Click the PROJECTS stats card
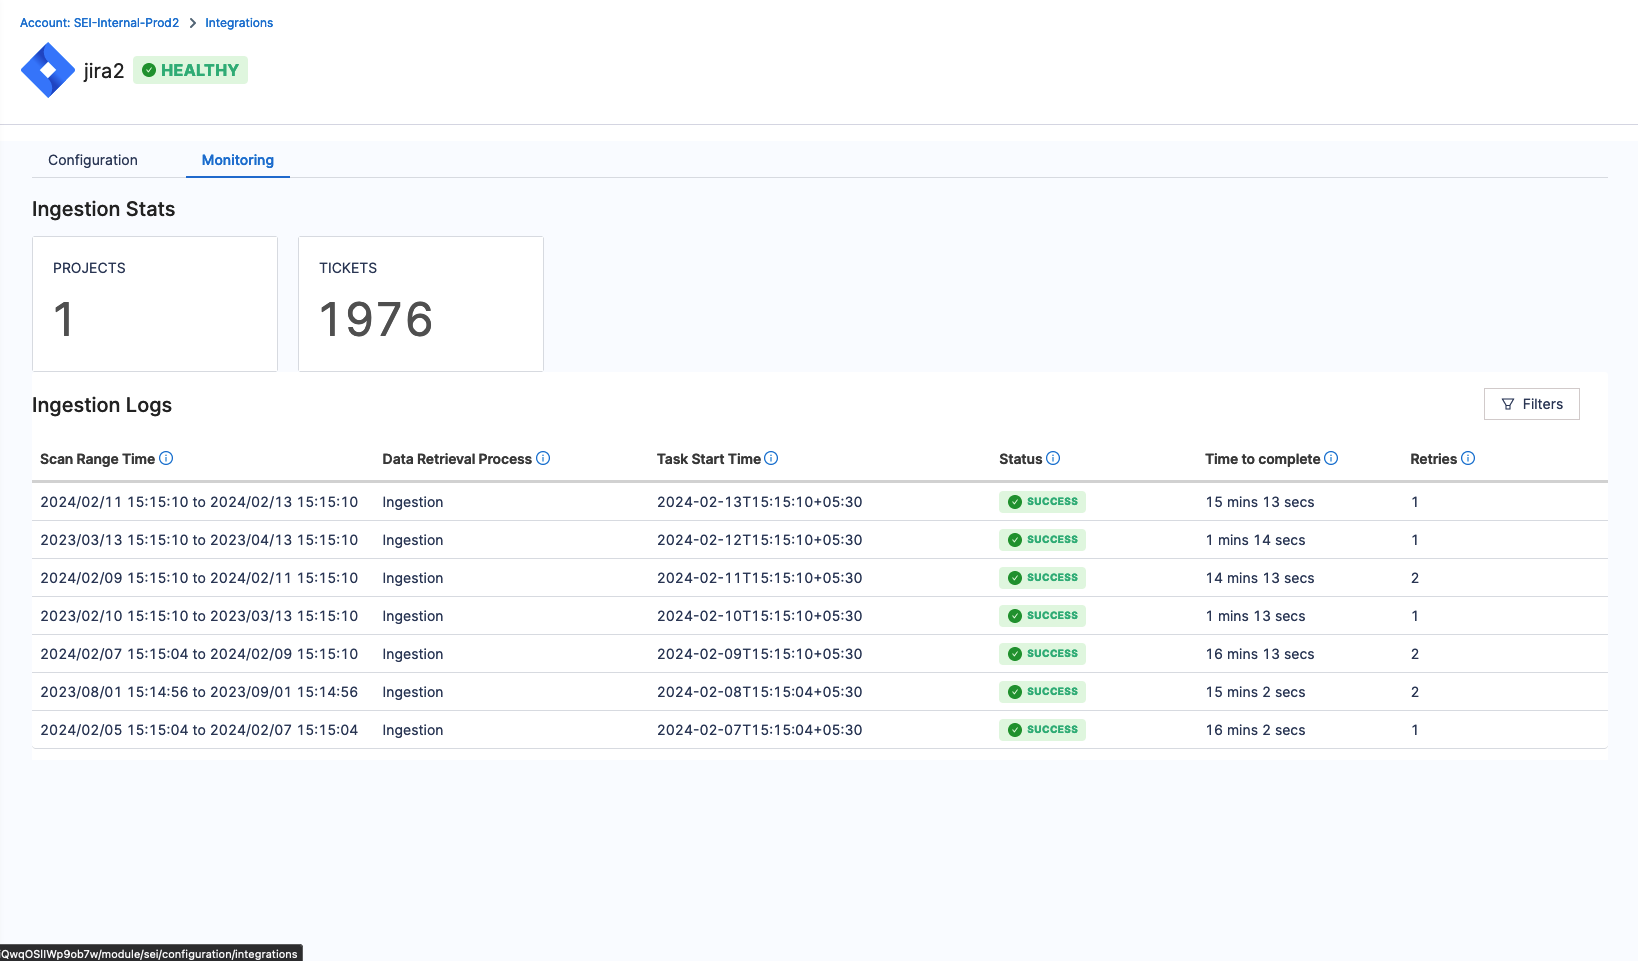1638x961 pixels. [x=155, y=304]
